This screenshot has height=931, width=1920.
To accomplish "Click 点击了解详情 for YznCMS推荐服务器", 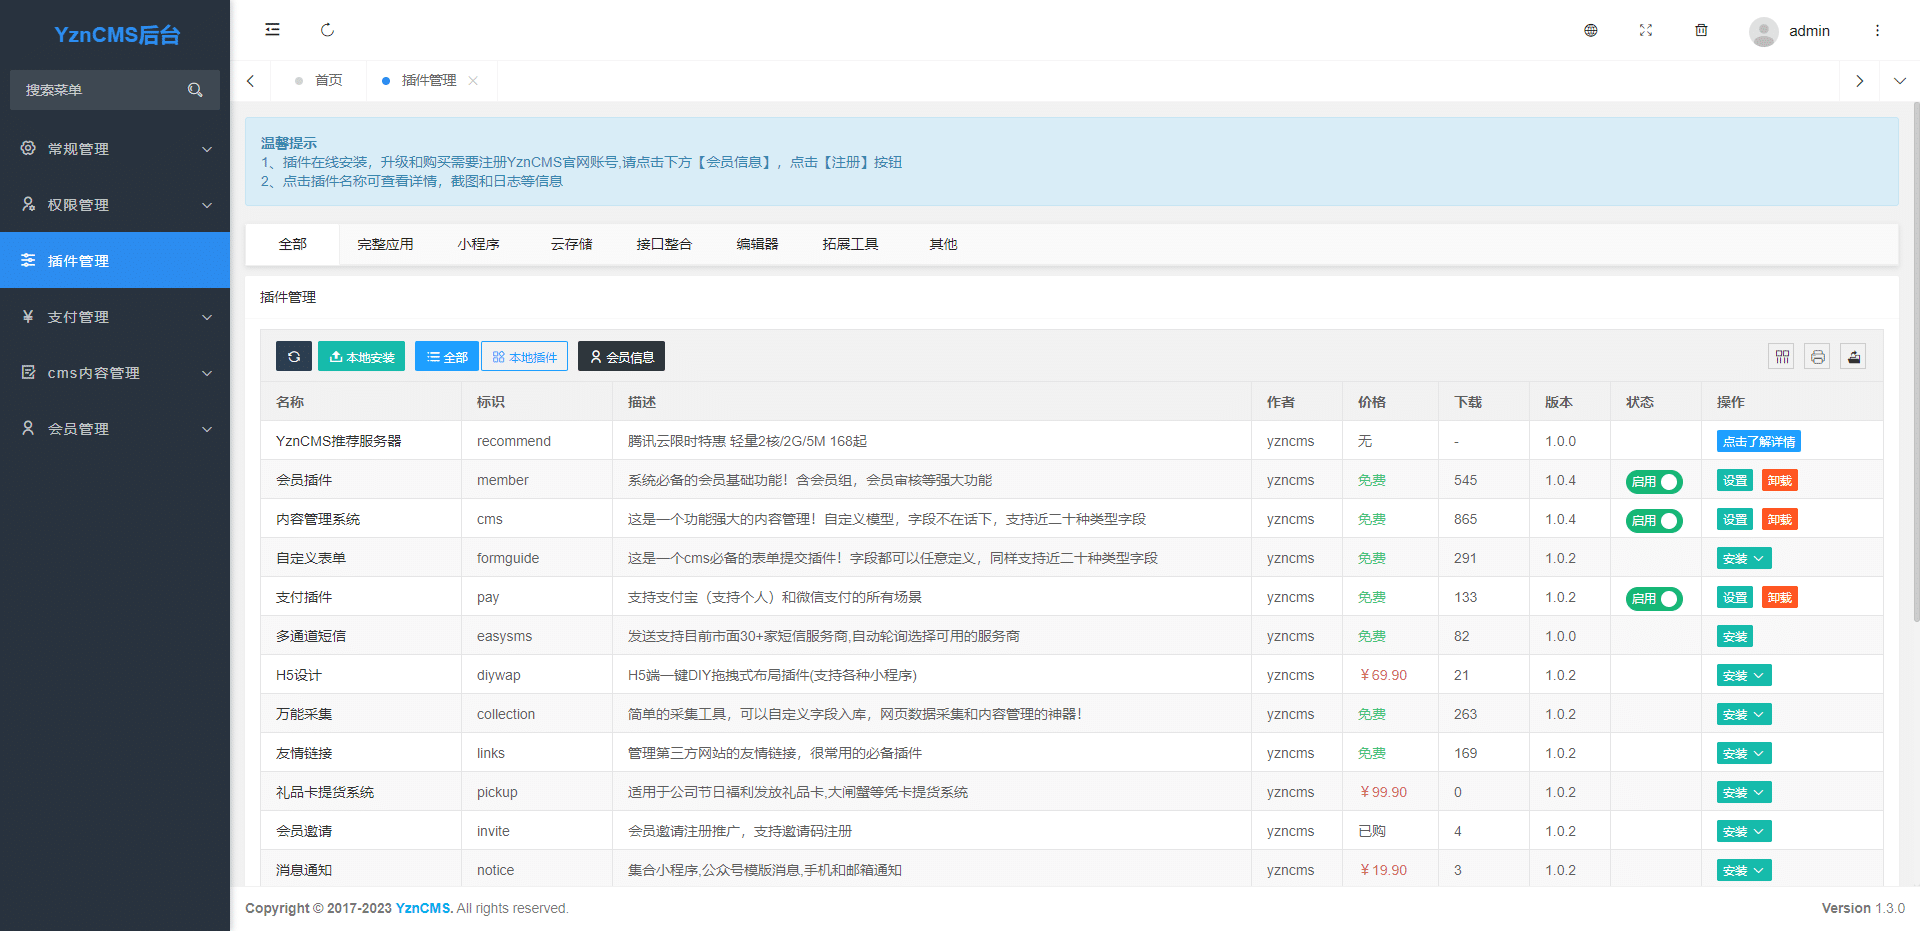I will pos(1759,441).
